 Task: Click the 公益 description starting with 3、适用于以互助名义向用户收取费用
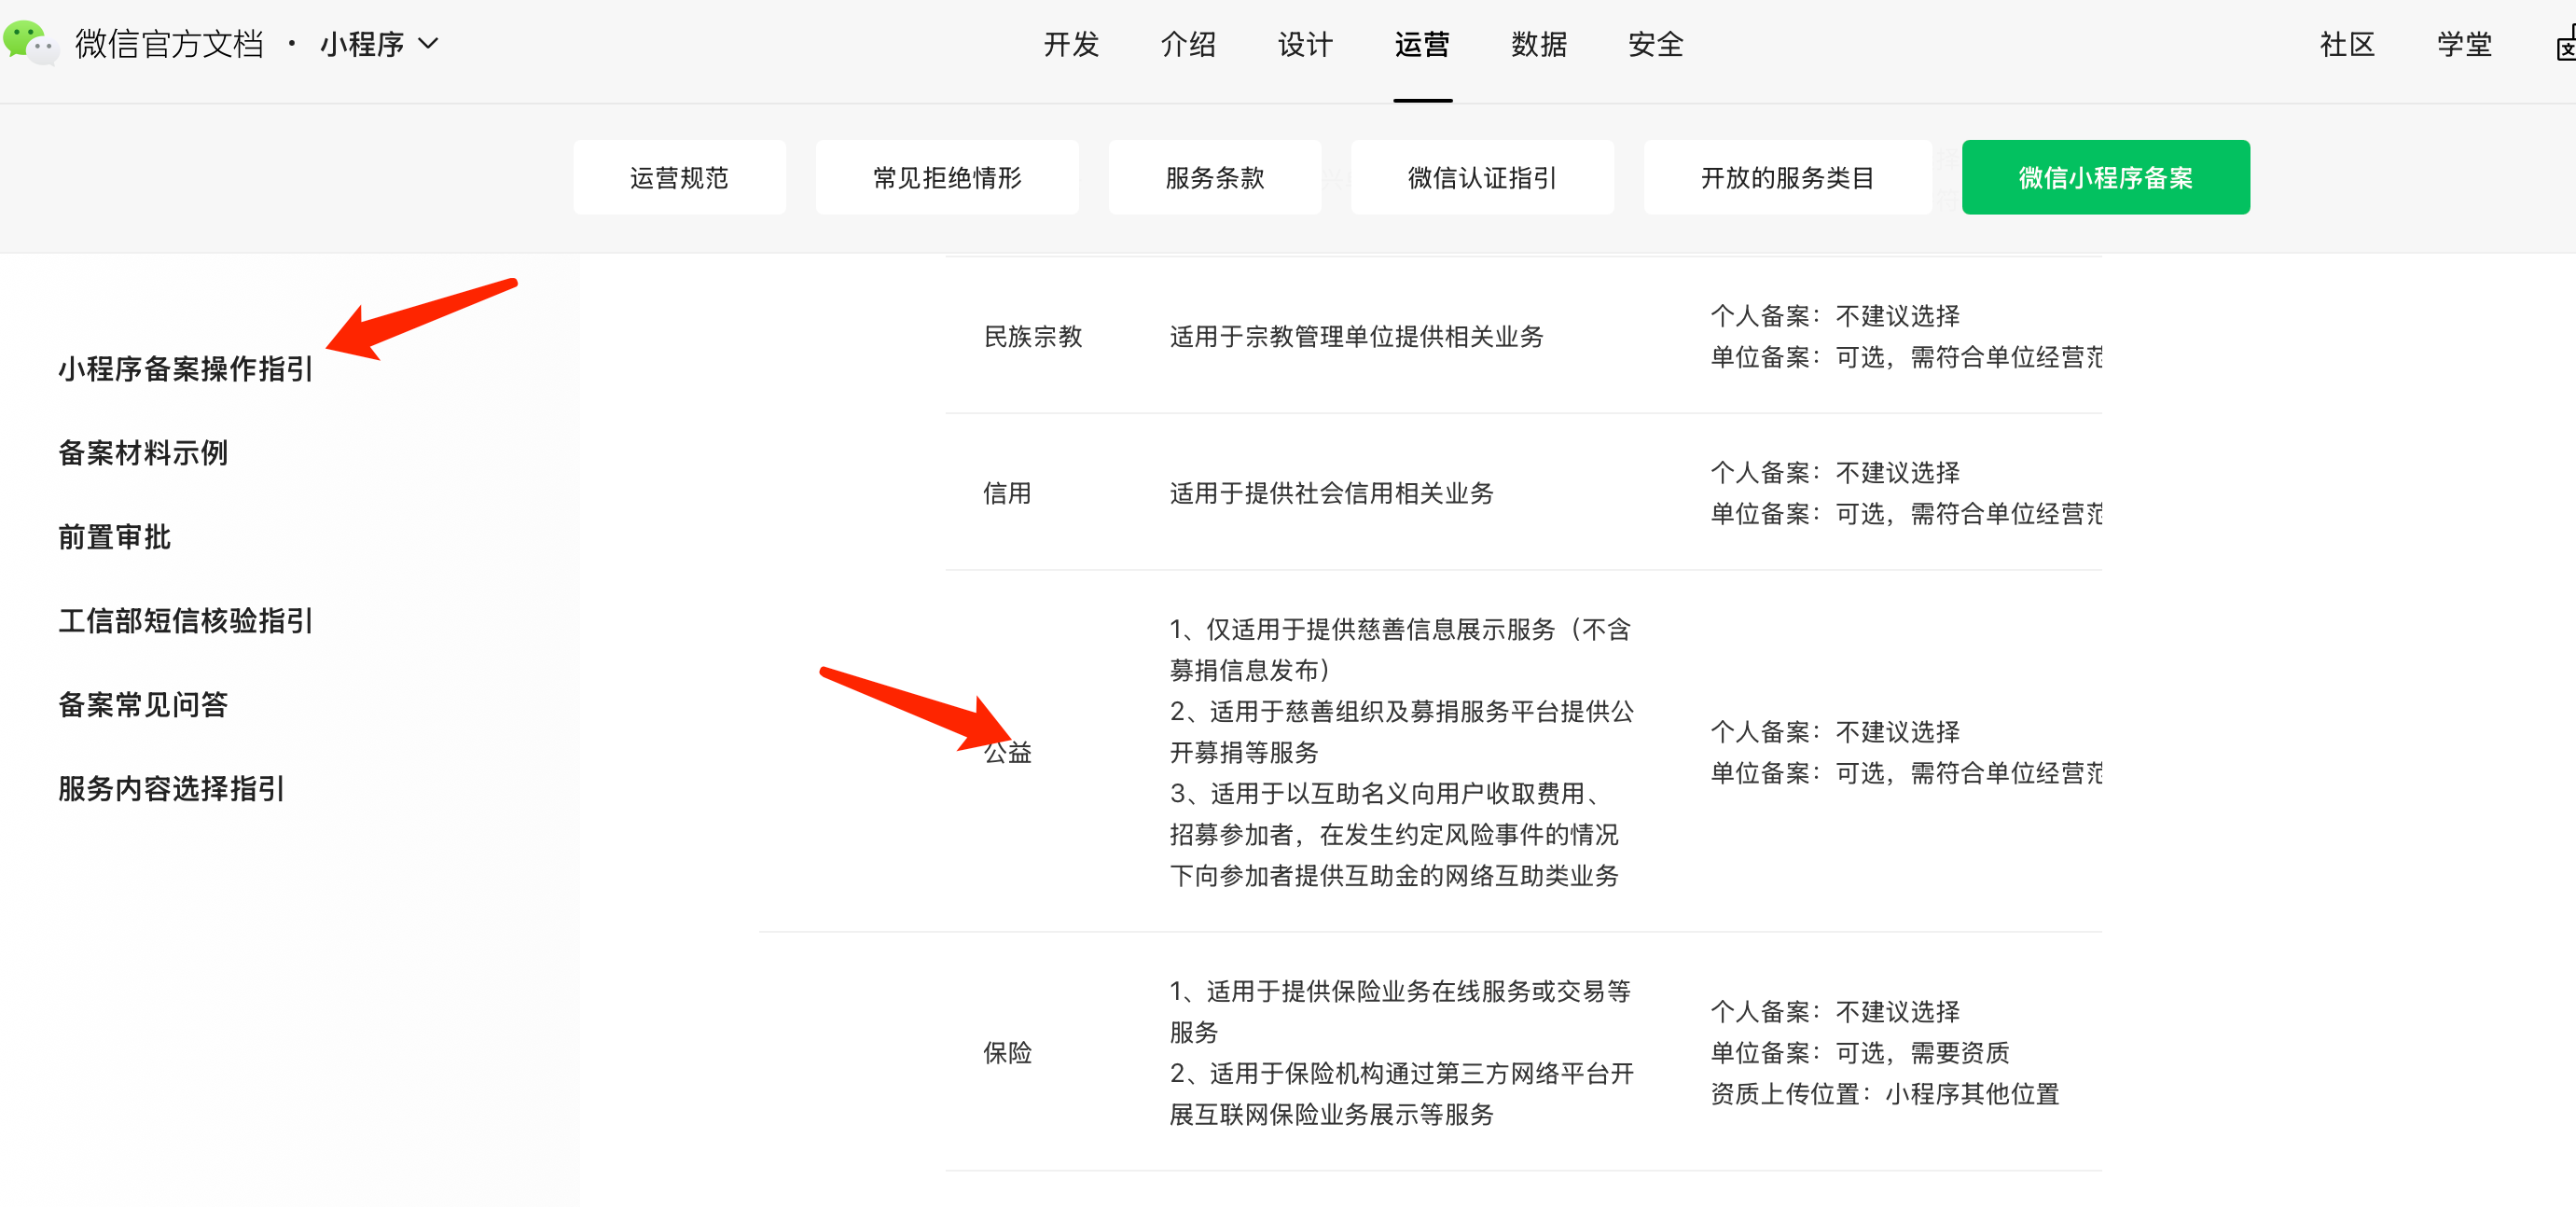pyautogui.click(x=1394, y=835)
